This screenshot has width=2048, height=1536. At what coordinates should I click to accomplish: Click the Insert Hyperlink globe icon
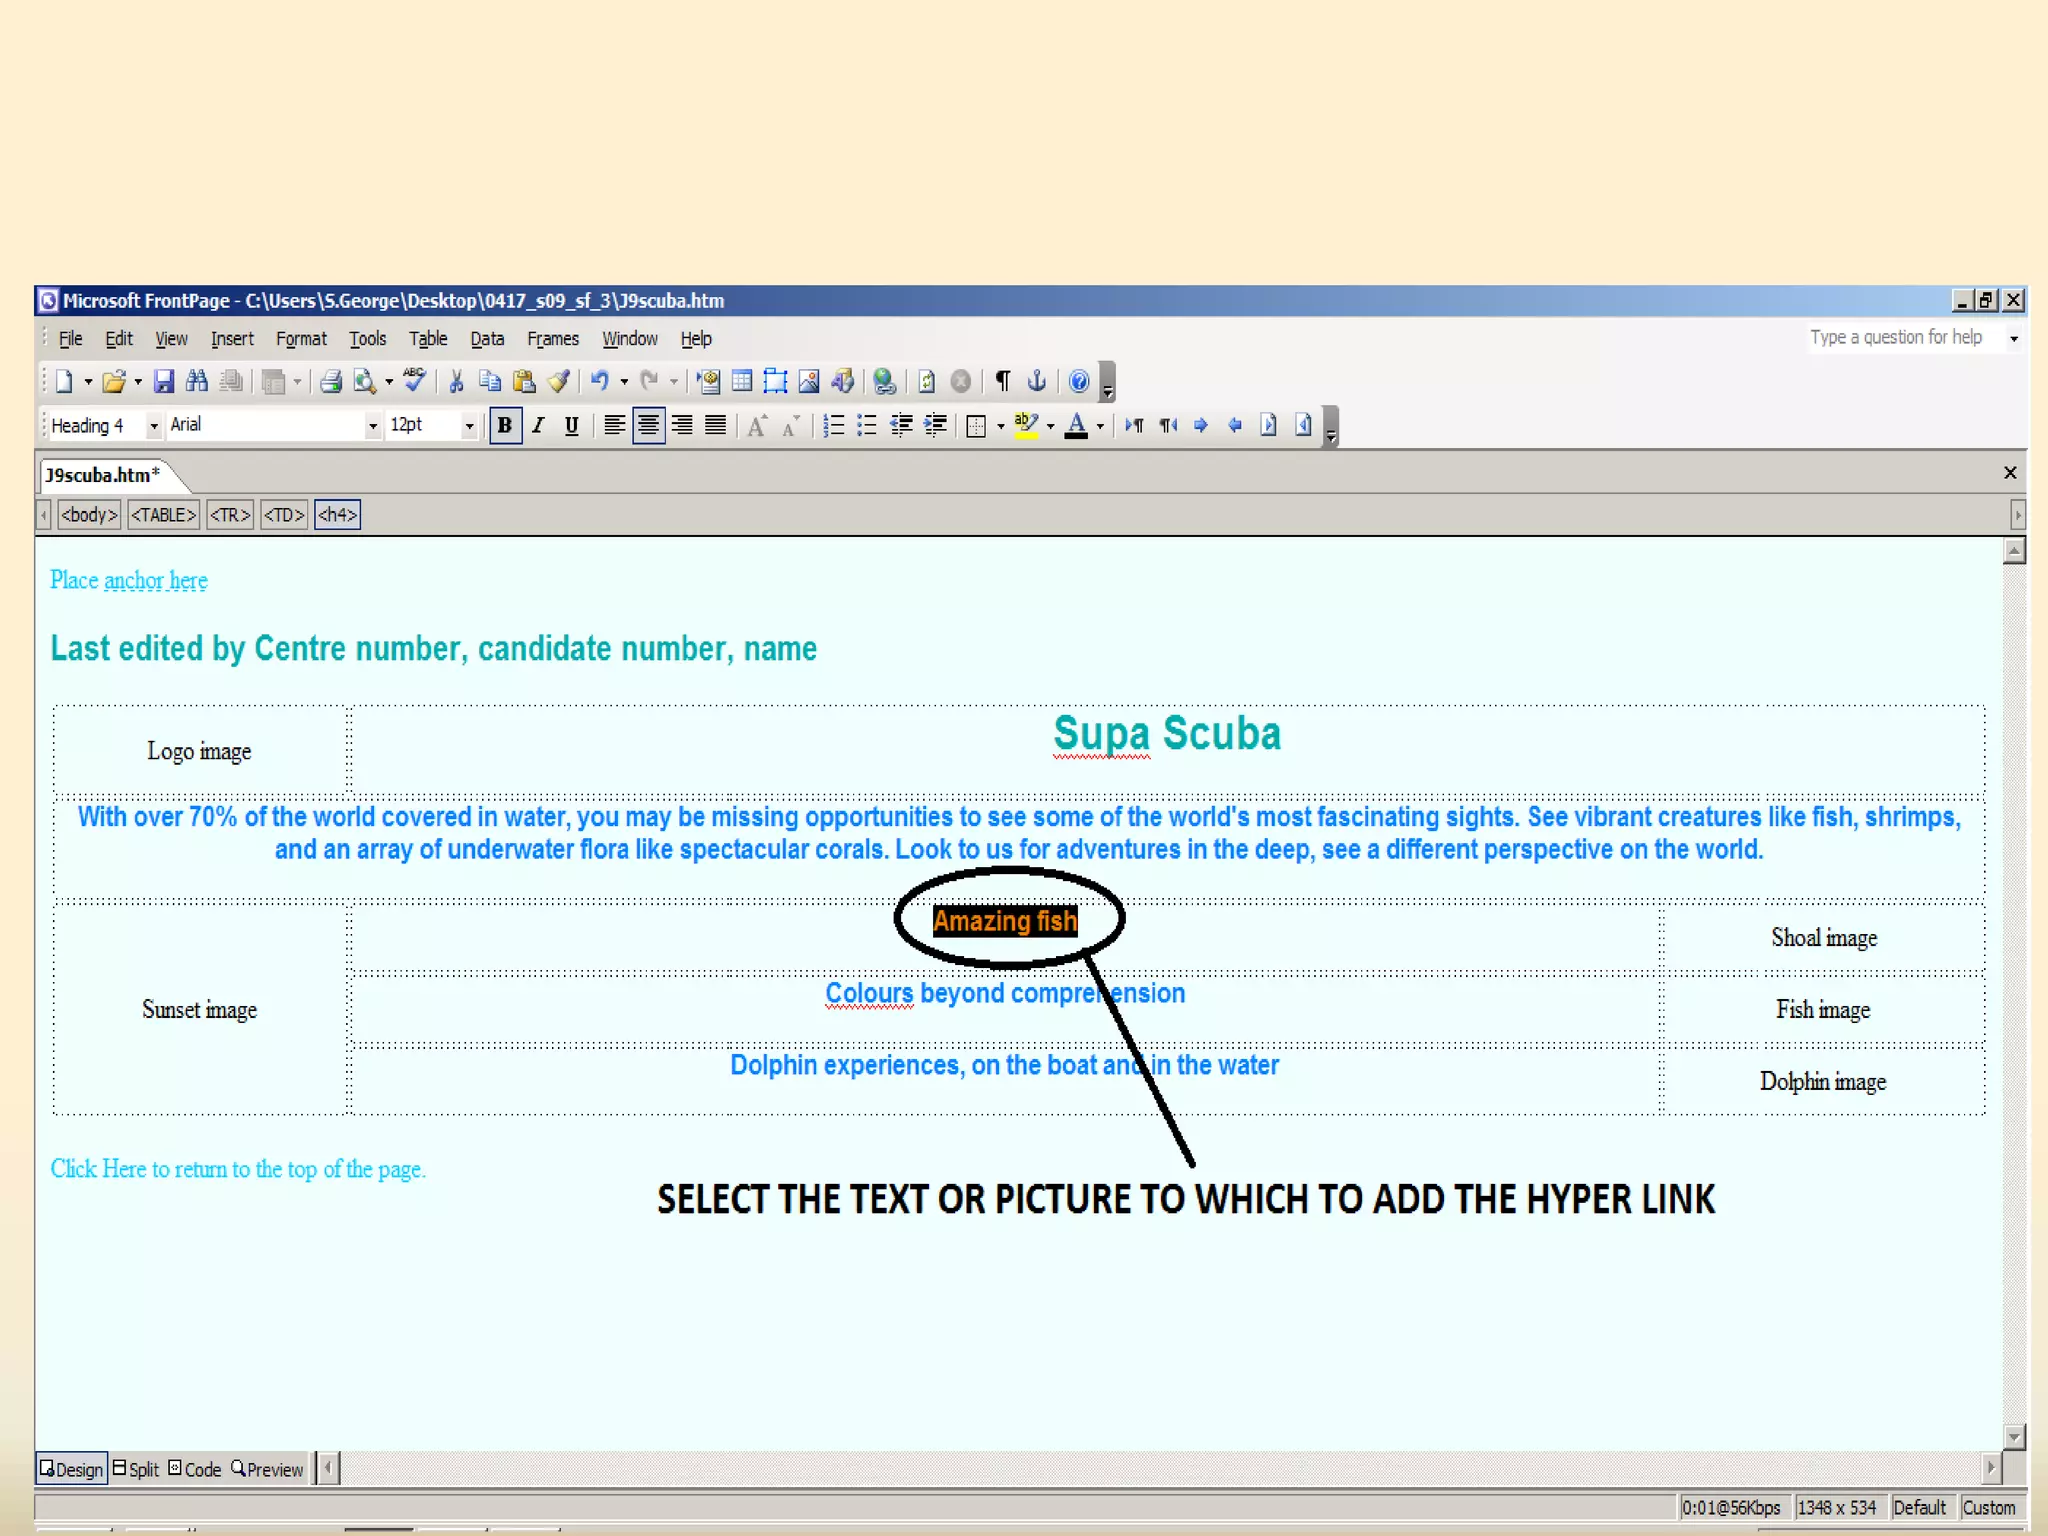(x=884, y=381)
